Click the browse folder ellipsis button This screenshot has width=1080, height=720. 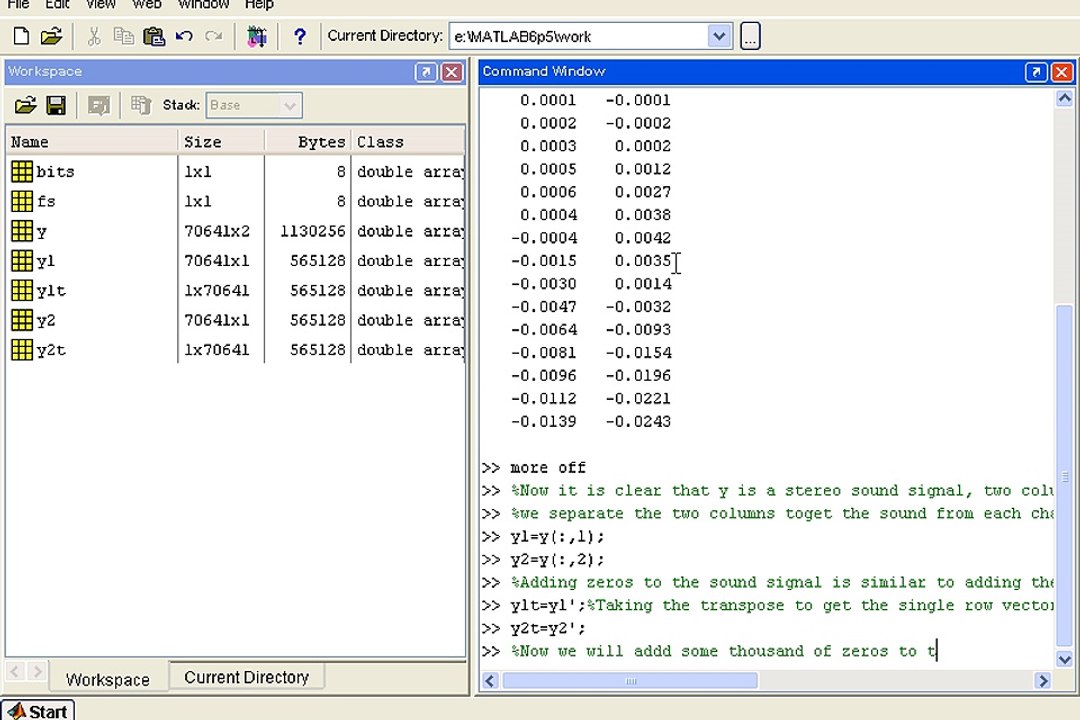(x=750, y=36)
